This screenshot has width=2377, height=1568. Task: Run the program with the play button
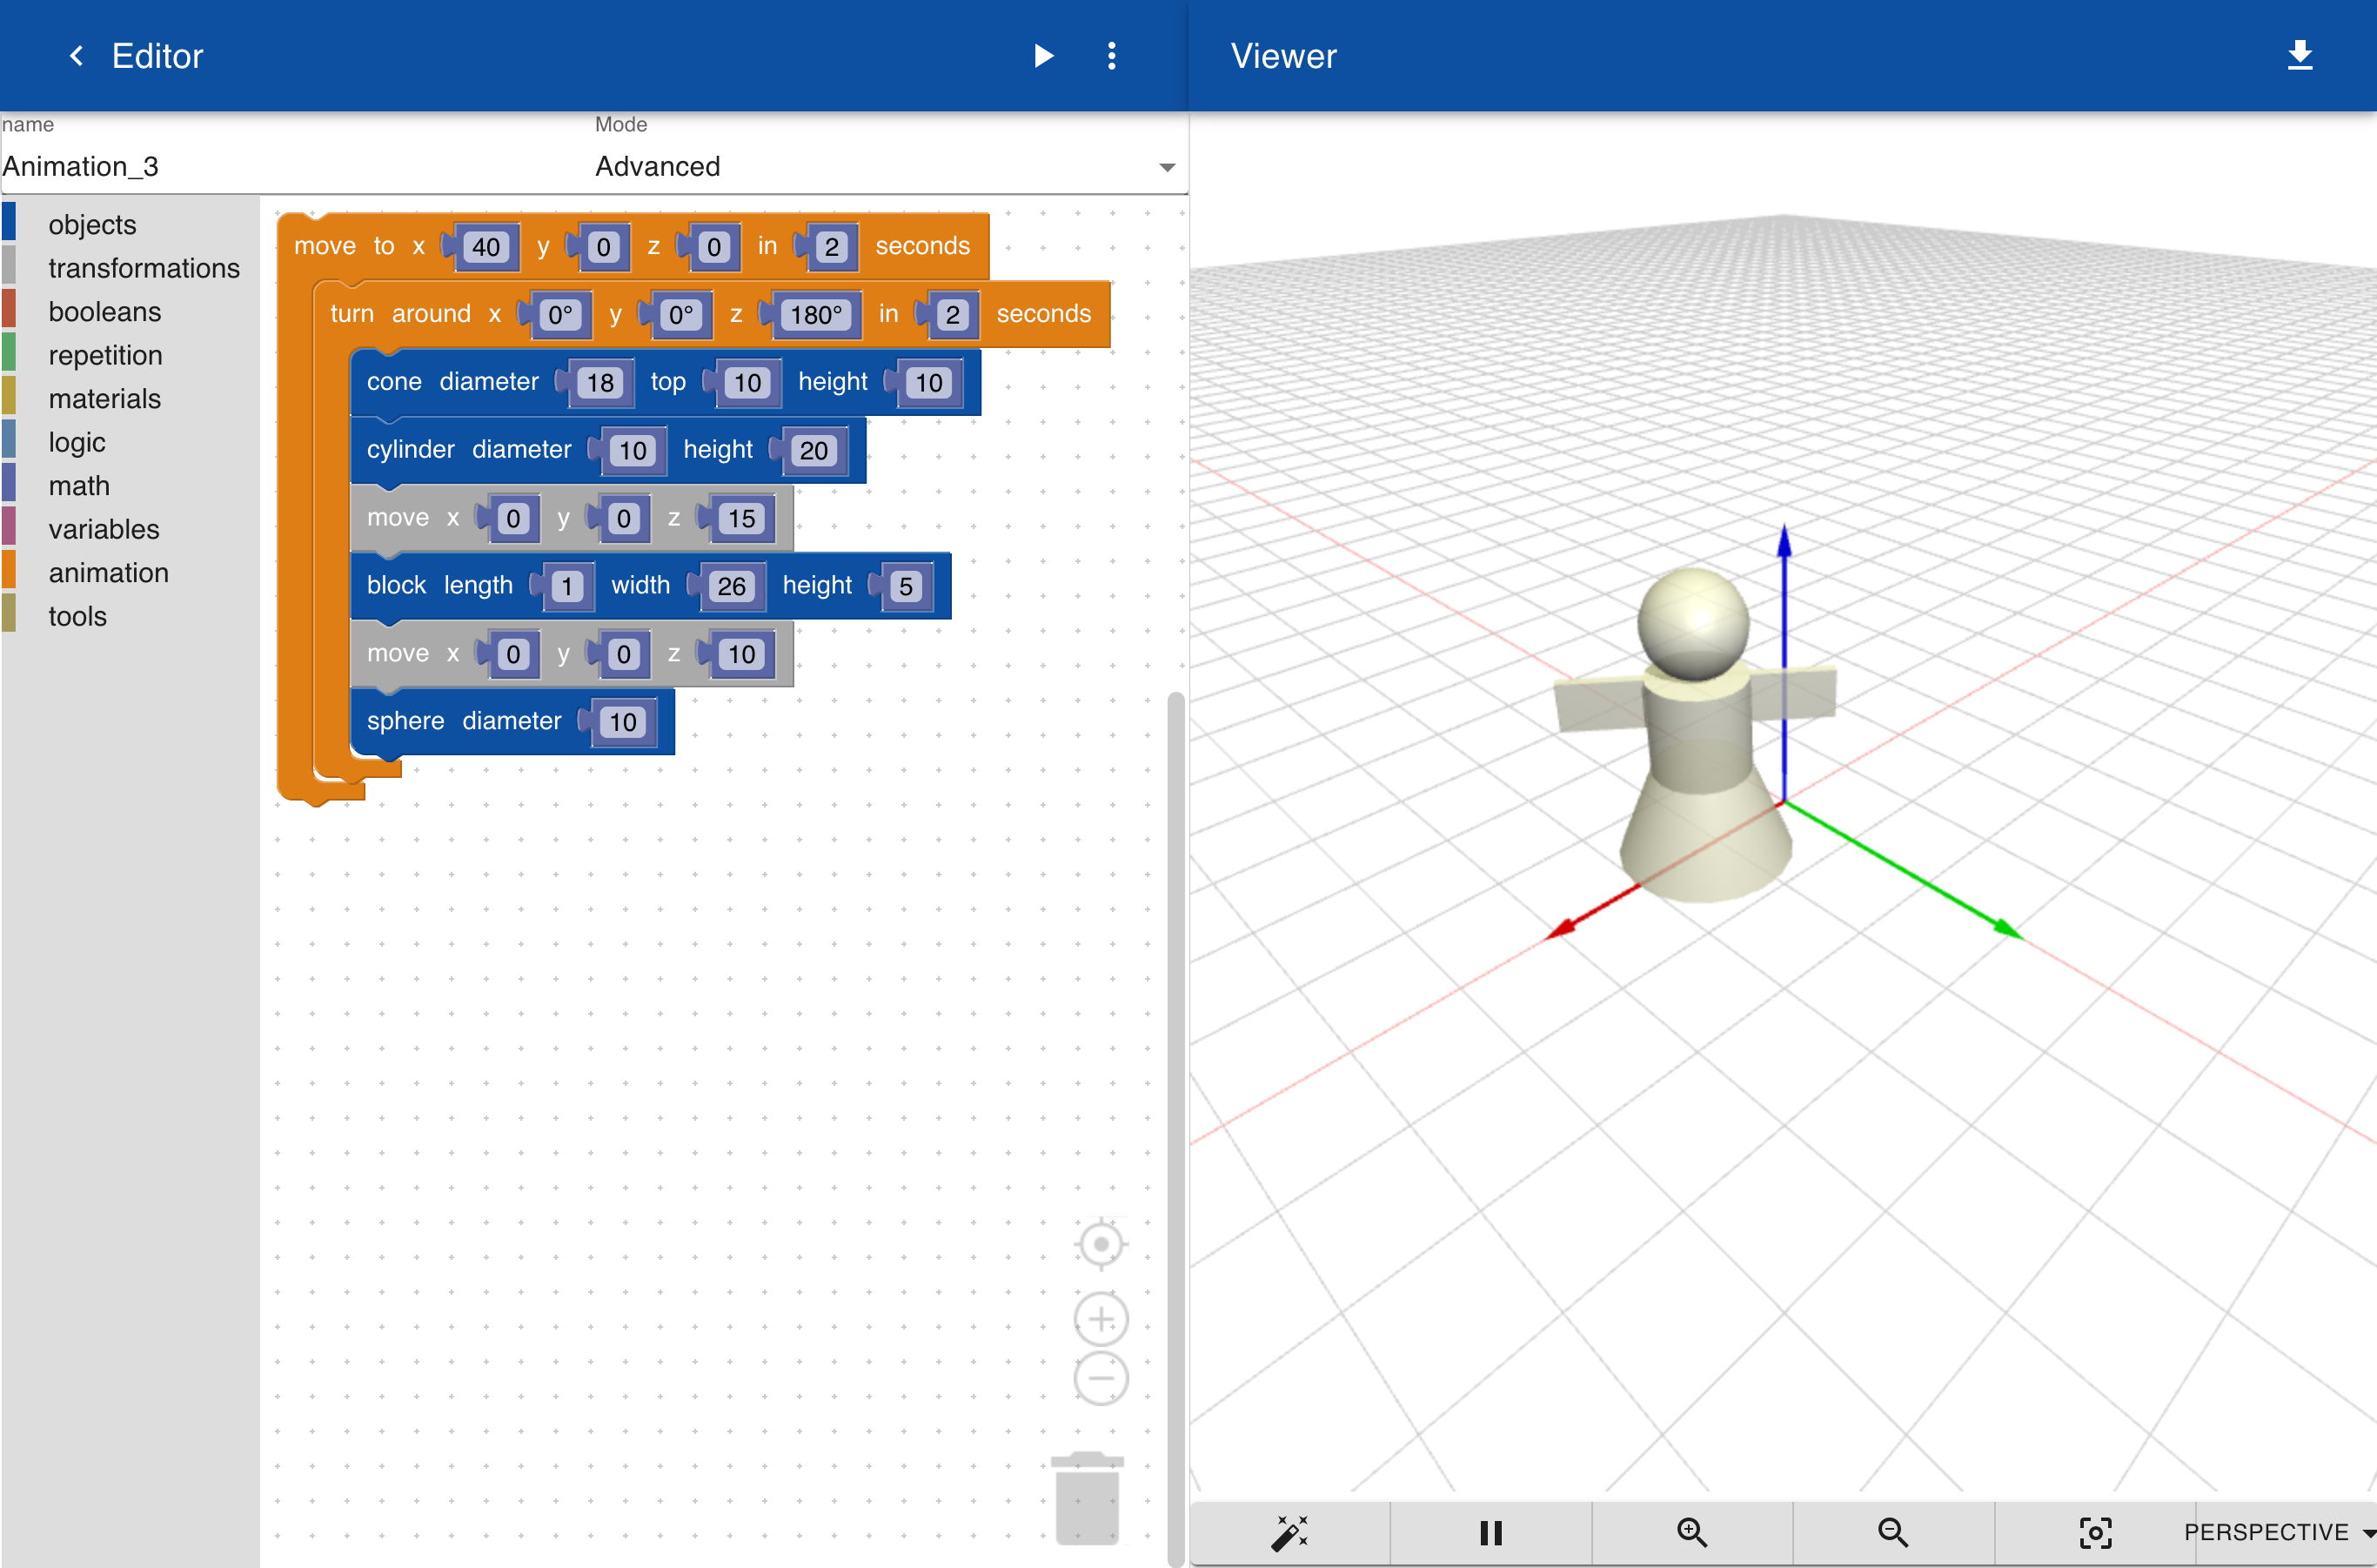click(x=1043, y=56)
